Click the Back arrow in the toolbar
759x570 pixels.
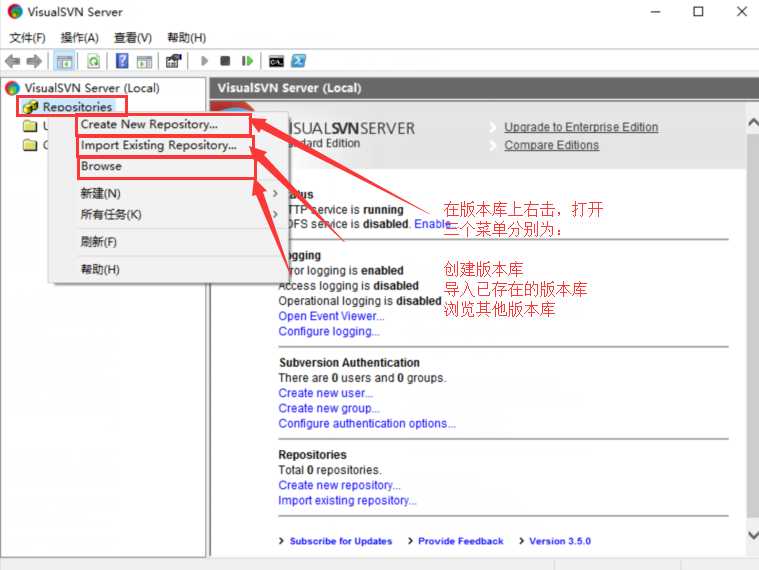(12, 61)
